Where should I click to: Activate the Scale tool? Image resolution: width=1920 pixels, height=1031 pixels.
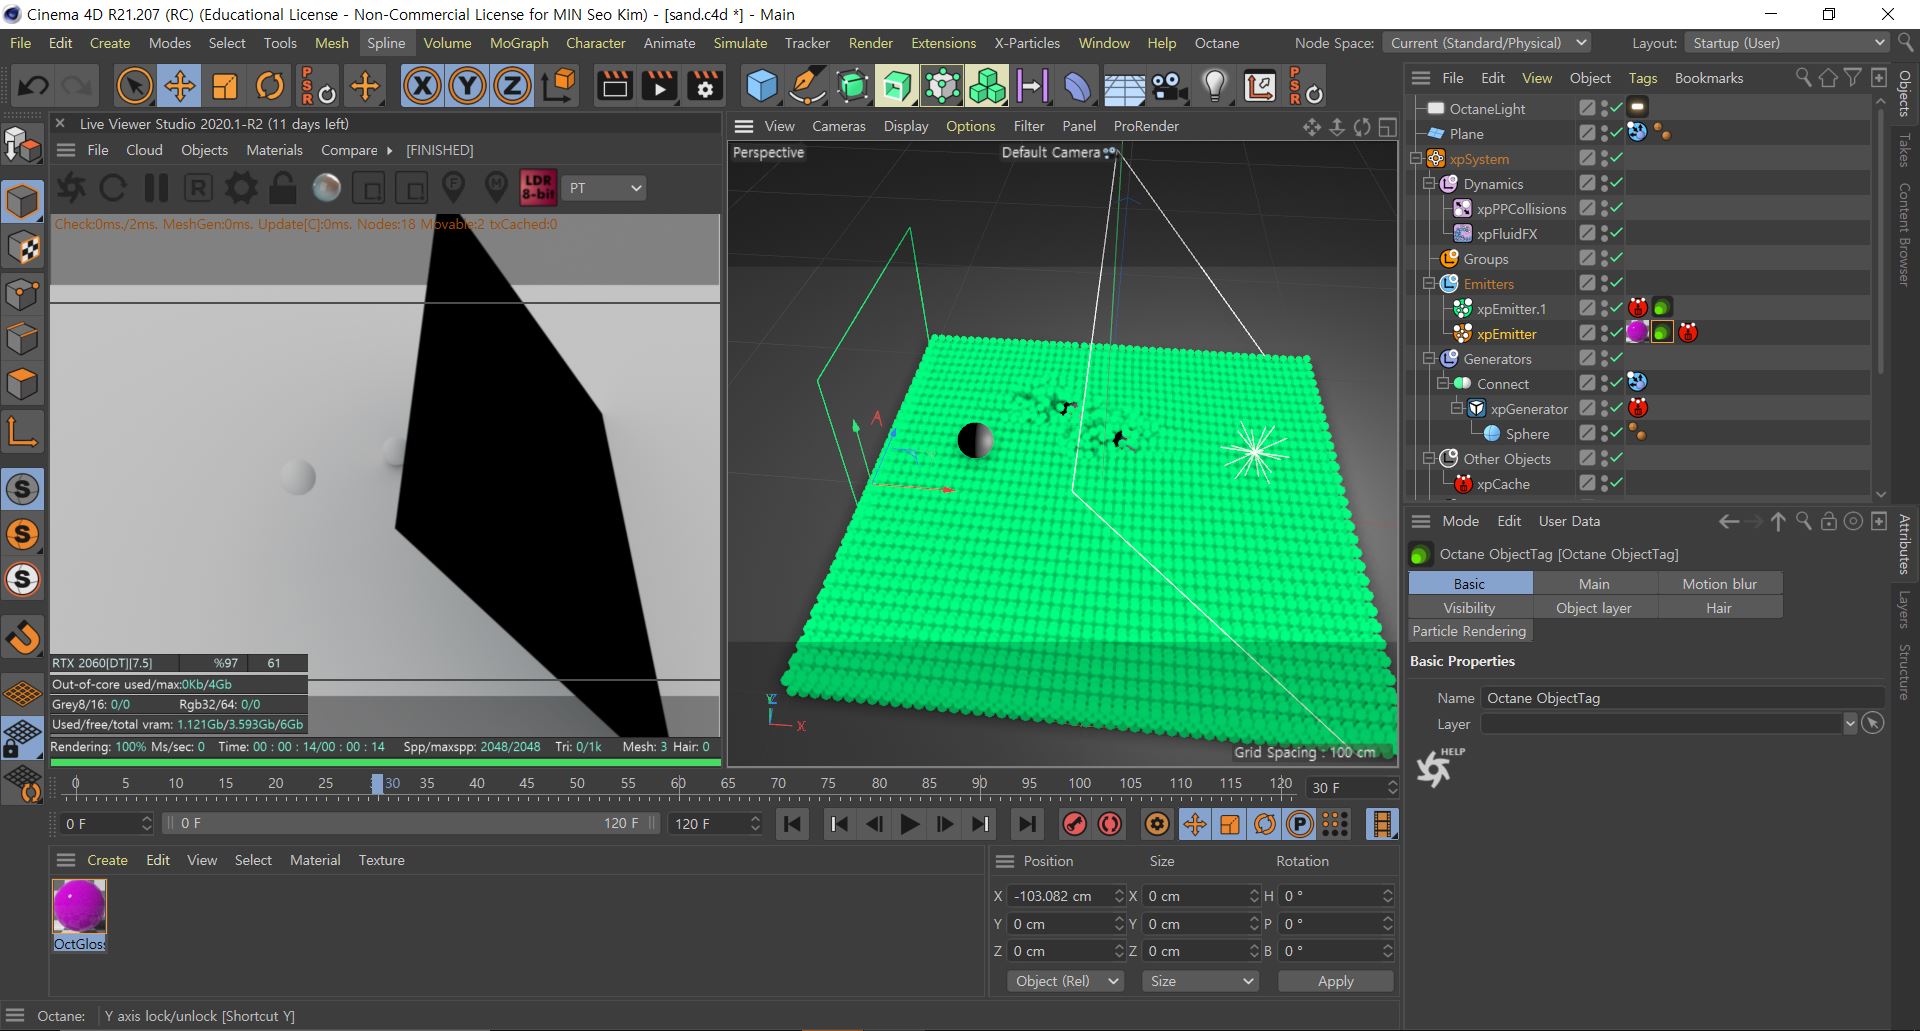coord(225,86)
